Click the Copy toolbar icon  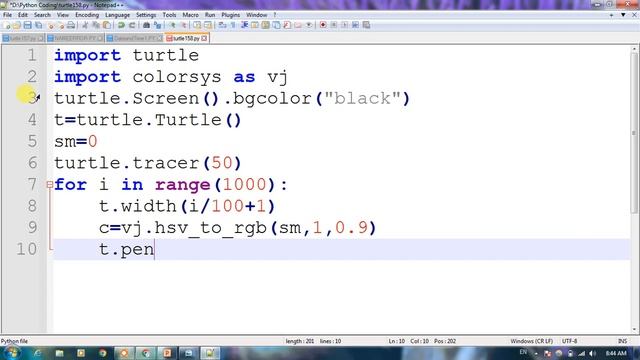[x=96, y=25]
